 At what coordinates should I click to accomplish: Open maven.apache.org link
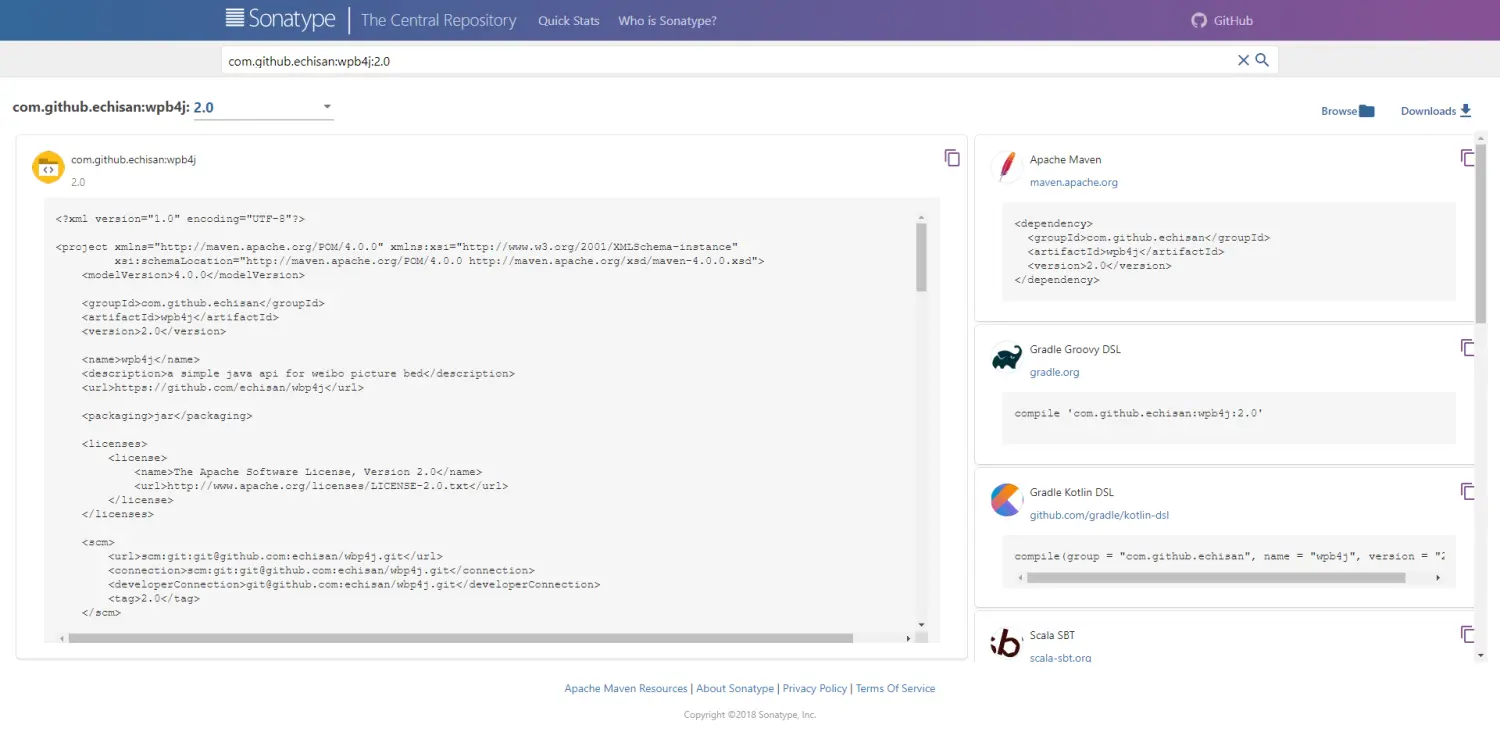point(1074,182)
